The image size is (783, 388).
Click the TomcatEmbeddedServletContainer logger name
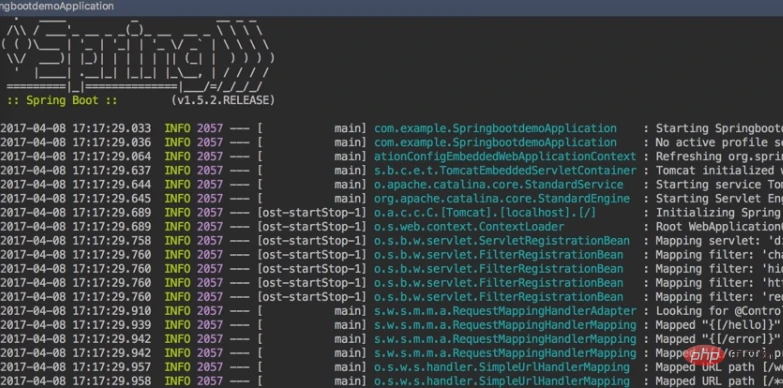[505, 170]
